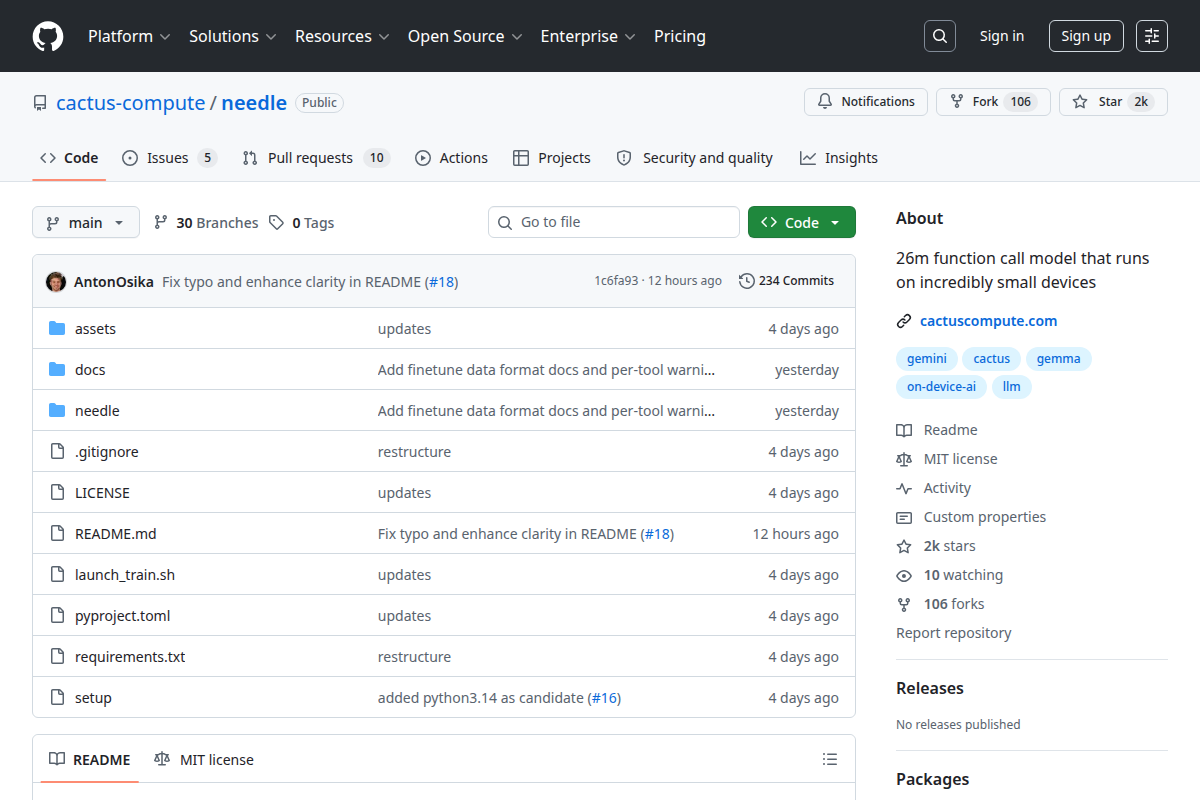This screenshot has width=1200, height=800.
Task: View 10 watching link
Action: pyautogui.click(x=949, y=575)
